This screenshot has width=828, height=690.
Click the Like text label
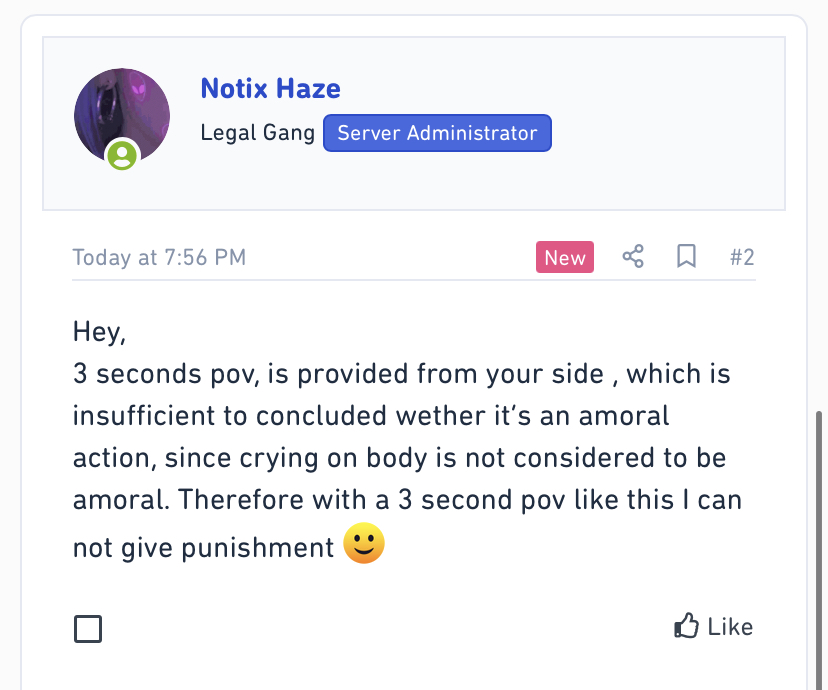coord(730,627)
